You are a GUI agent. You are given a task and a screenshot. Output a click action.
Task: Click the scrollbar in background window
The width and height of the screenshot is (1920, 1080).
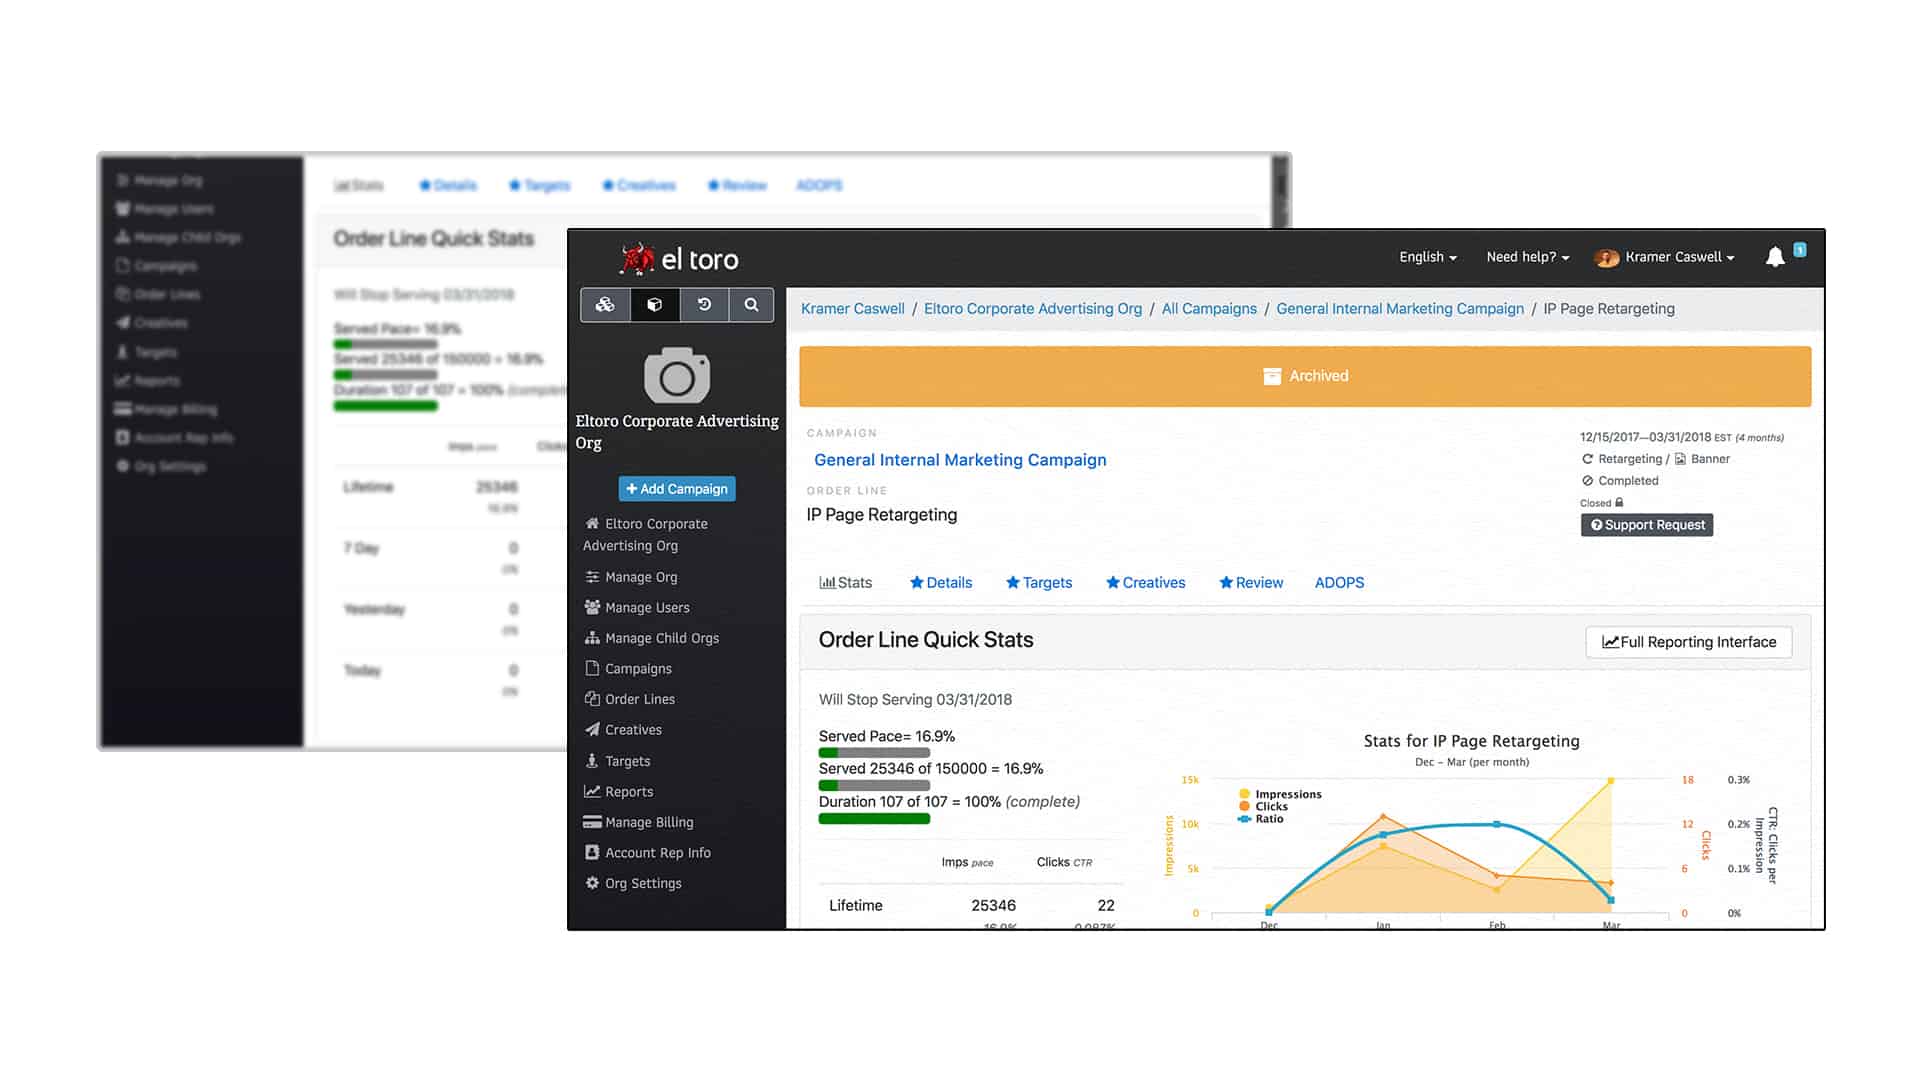point(1280,190)
